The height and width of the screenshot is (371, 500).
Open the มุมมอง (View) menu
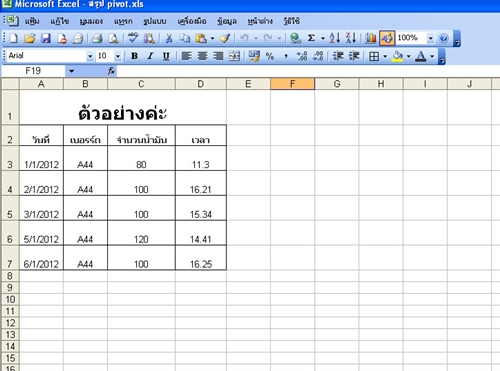point(91,21)
